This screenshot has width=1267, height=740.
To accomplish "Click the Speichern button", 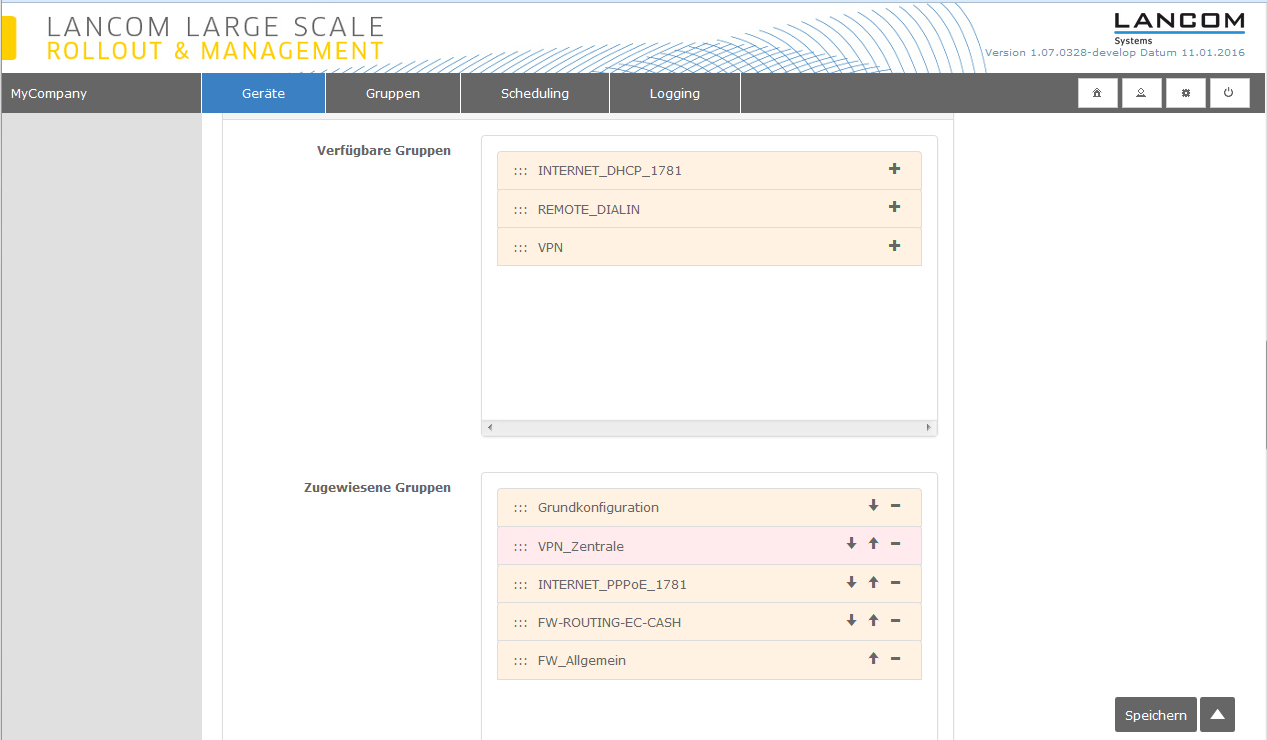I will 1155,715.
